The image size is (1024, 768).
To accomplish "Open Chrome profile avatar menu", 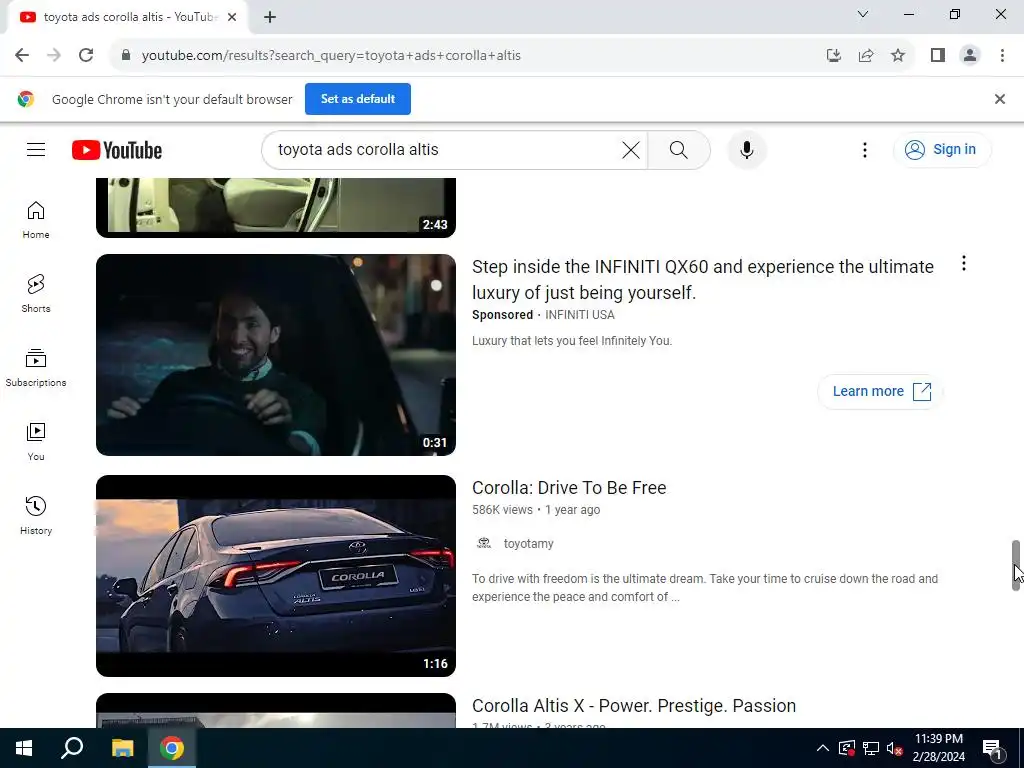I will click(x=970, y=56).
